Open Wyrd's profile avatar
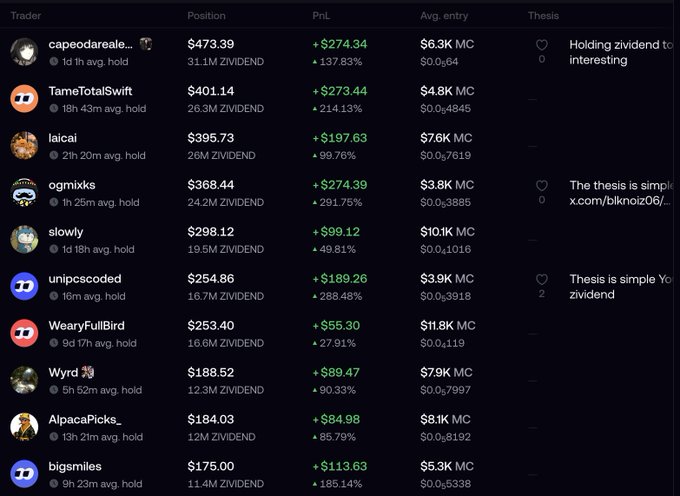 tap(24, 380)
